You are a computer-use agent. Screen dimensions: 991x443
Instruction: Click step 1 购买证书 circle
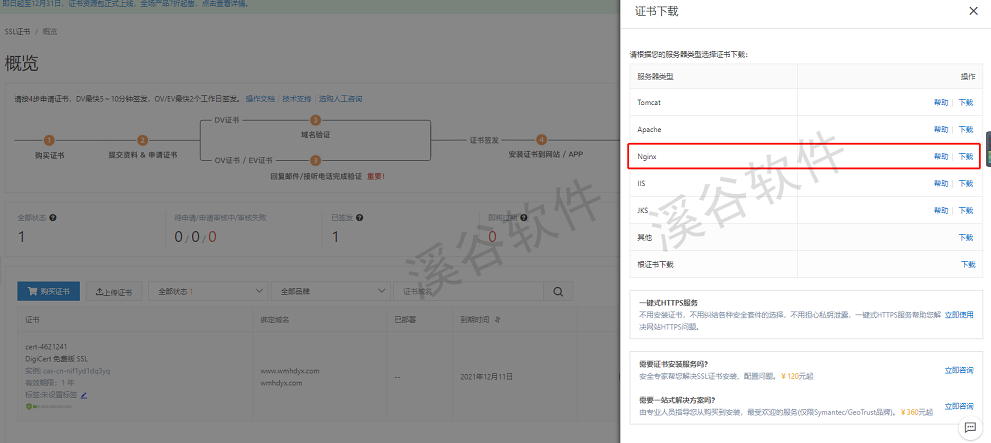pos(49,140)
